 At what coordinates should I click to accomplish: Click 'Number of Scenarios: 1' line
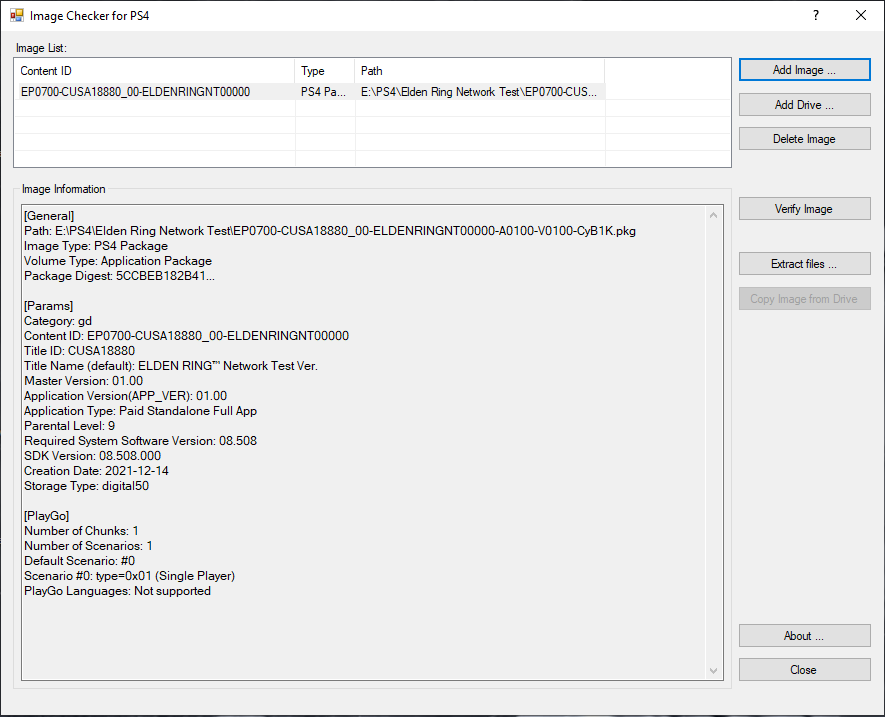[88, 546]
